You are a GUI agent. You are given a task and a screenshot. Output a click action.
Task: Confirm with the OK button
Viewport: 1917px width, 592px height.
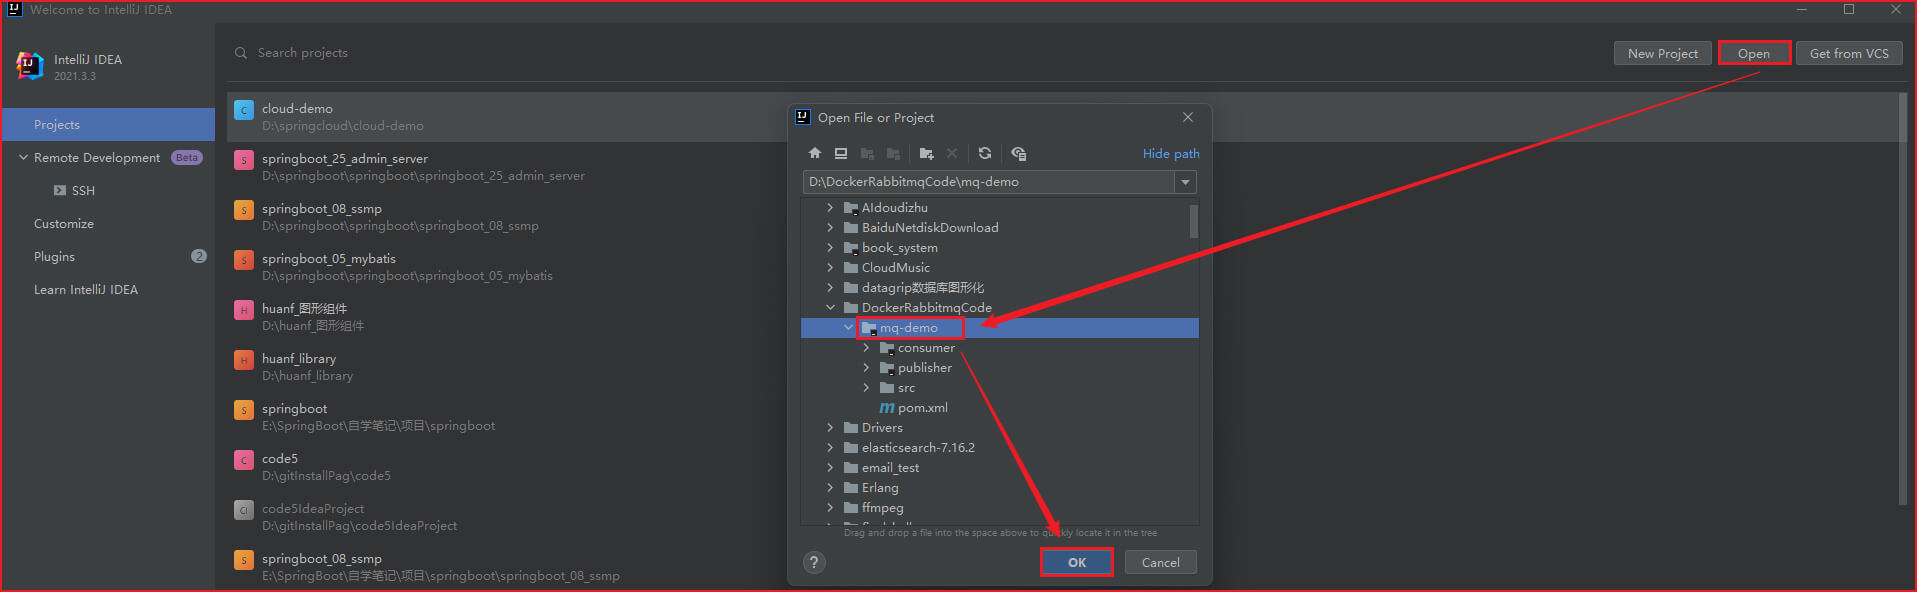click(x=1077, y=562)
